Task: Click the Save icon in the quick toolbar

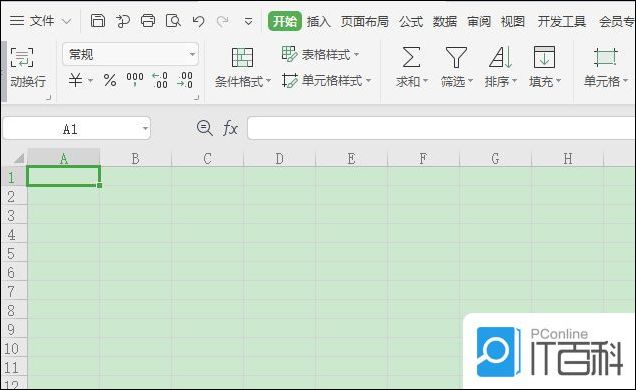Action: click(x=98, y=20)
